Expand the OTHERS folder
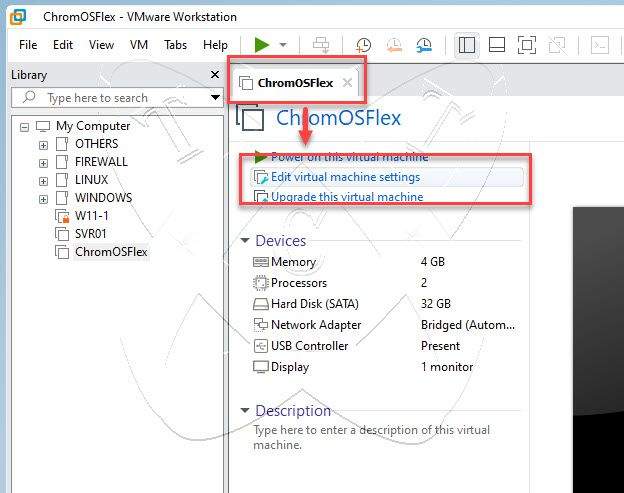Screen dimensions: 624x493 [x=43, y=145]
